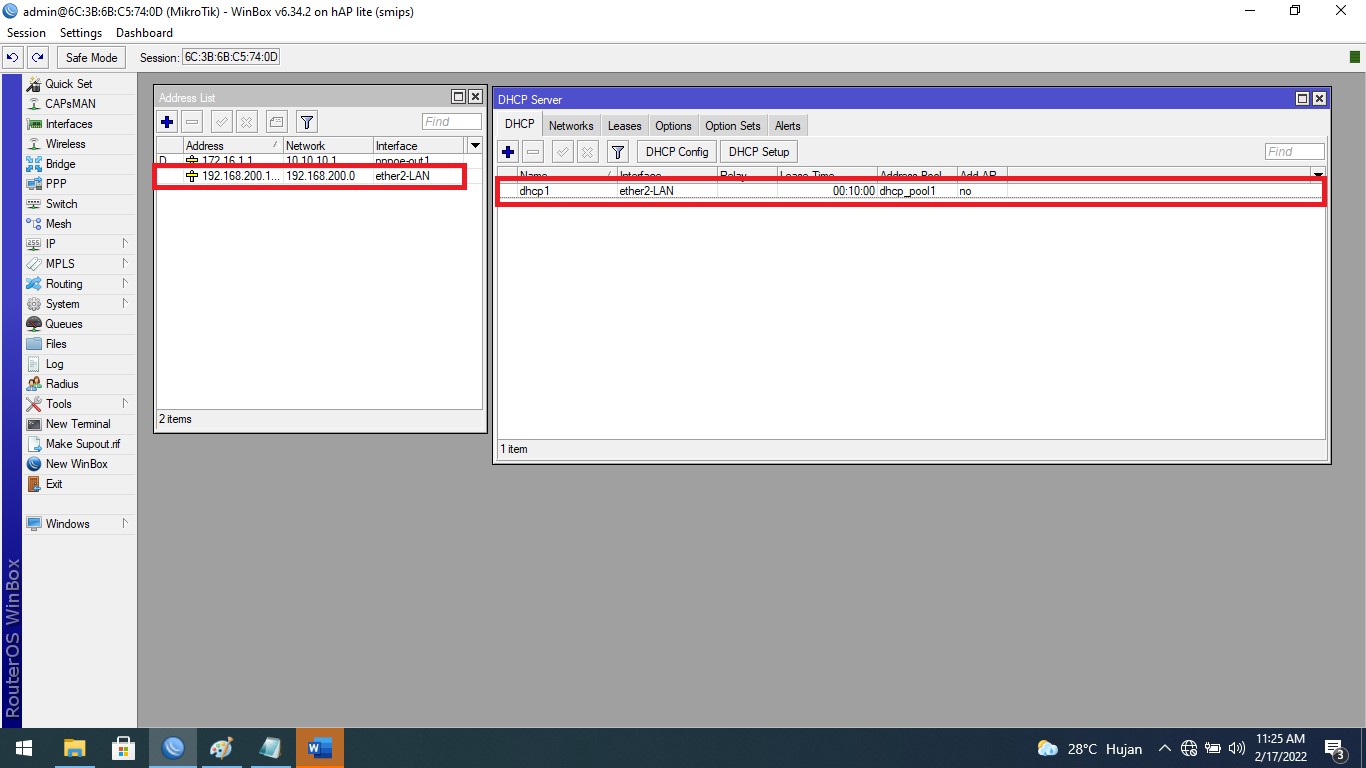This screenshot has height=768, width=1366.
Task: Click the filter funnel in Address List
Action: [x=307, y=122]
